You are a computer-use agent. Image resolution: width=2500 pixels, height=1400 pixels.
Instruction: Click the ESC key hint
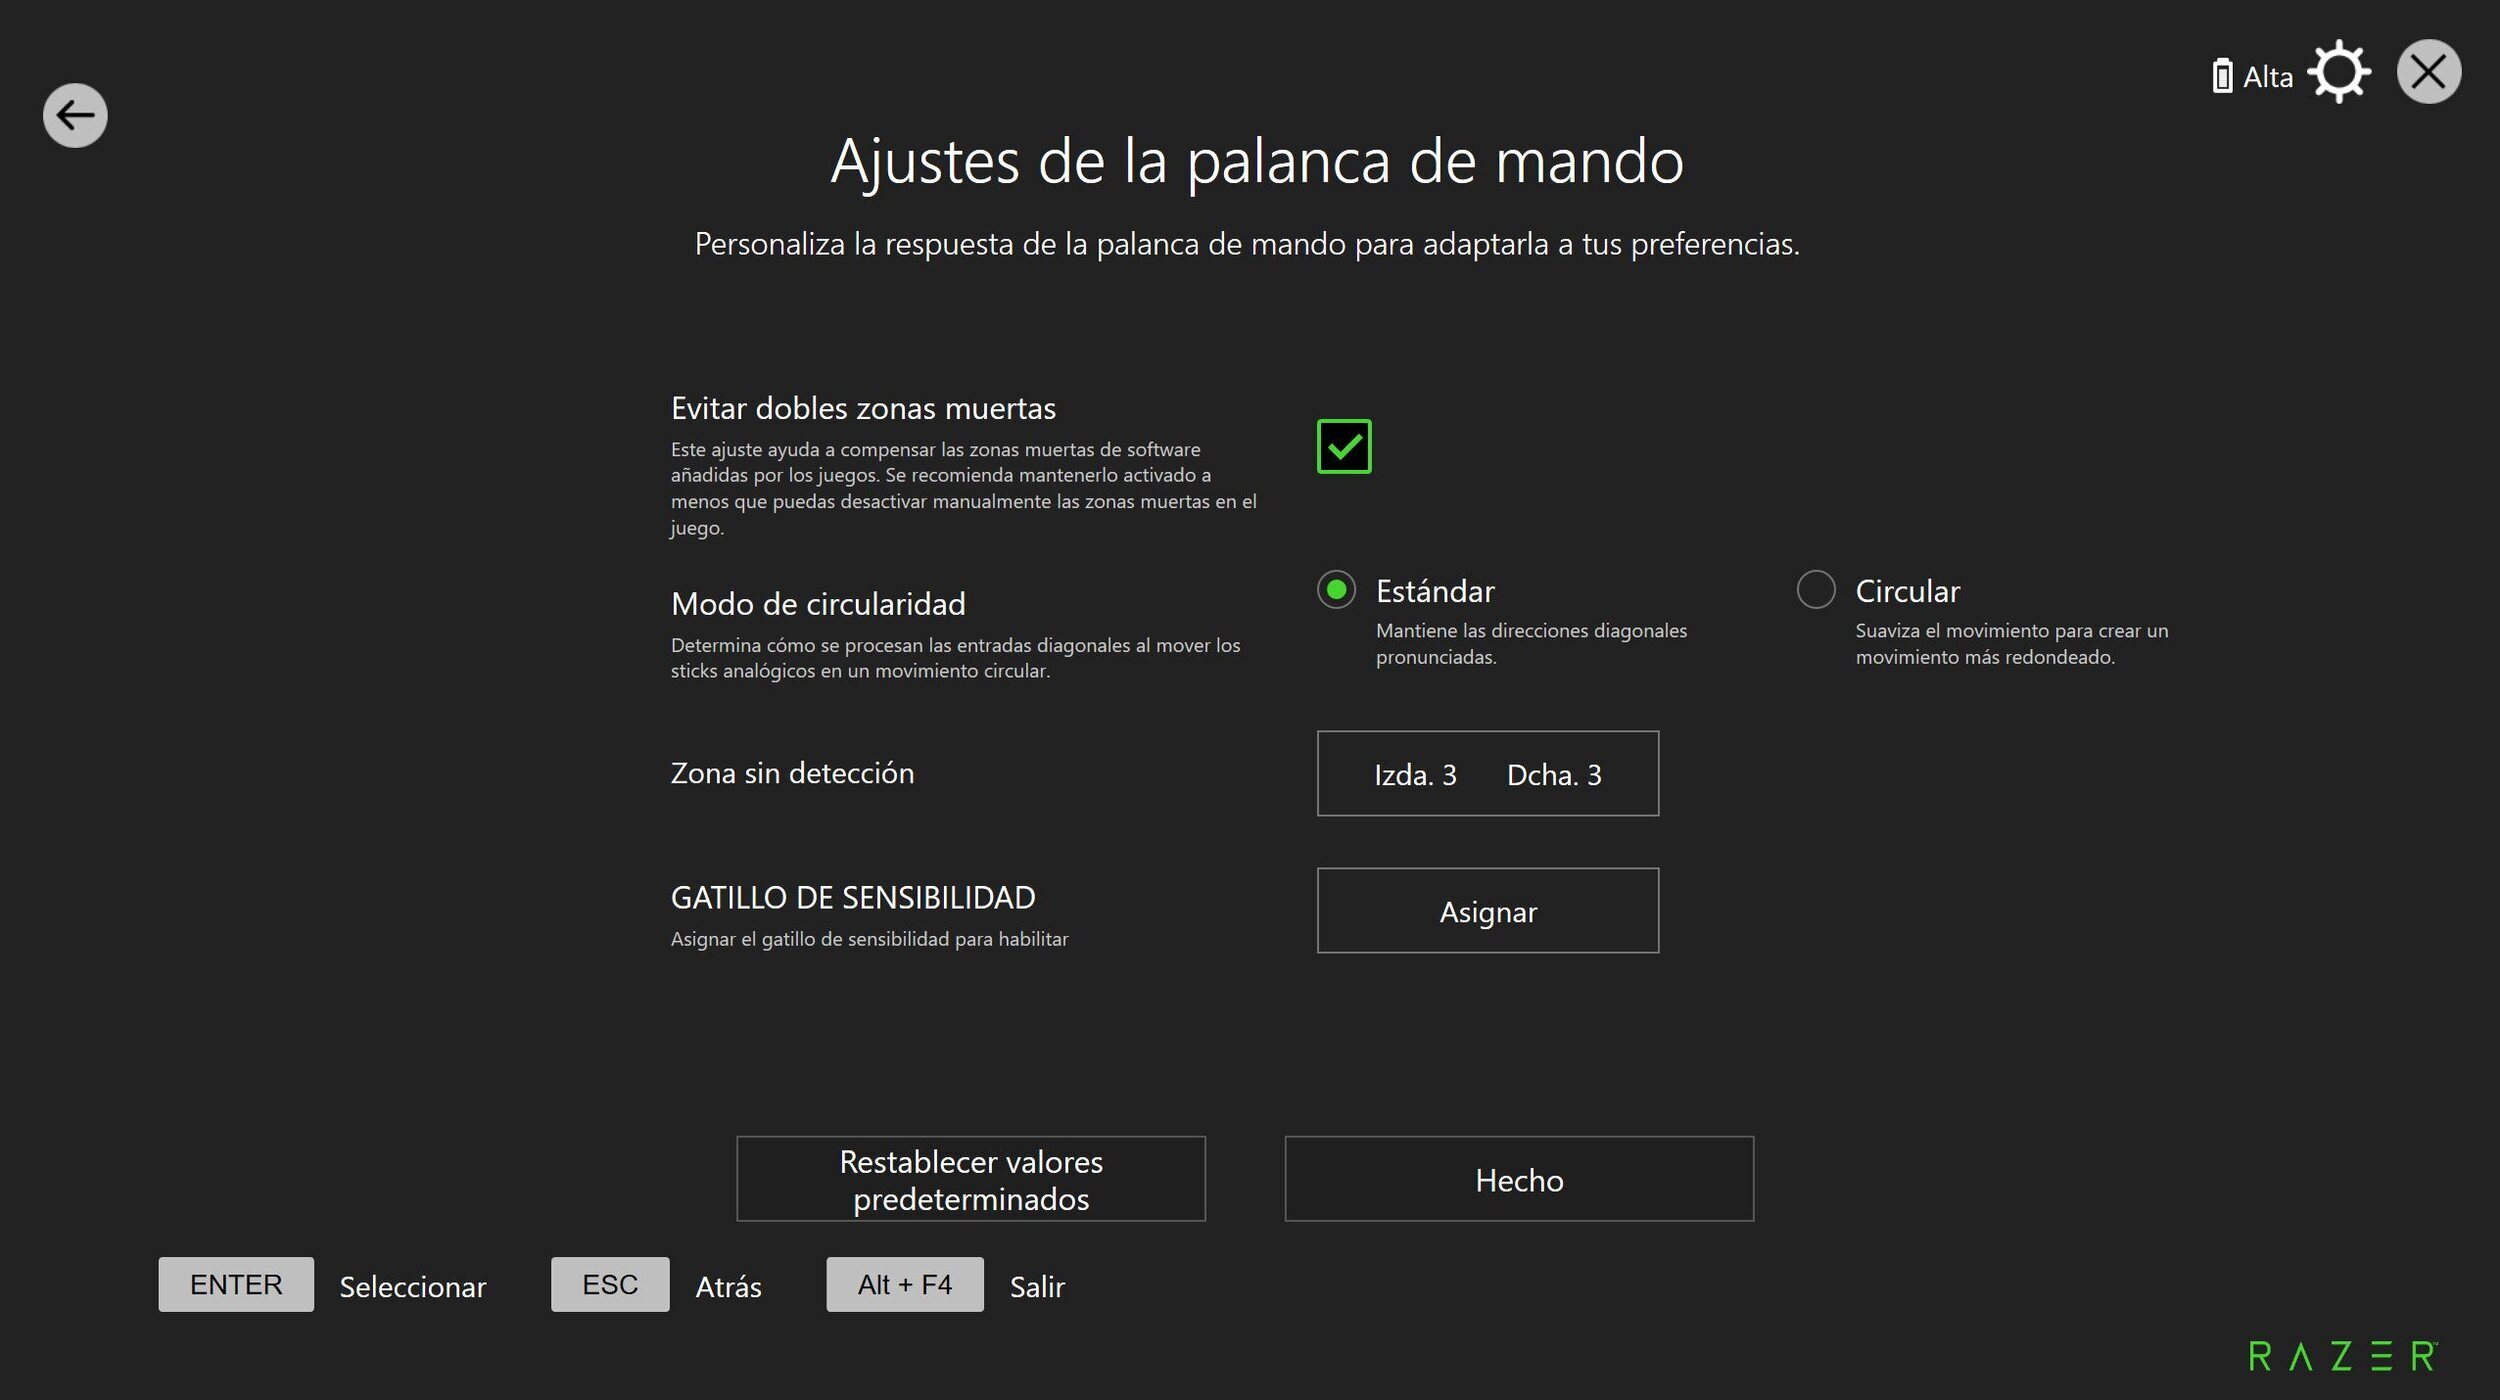(610, 1284)
